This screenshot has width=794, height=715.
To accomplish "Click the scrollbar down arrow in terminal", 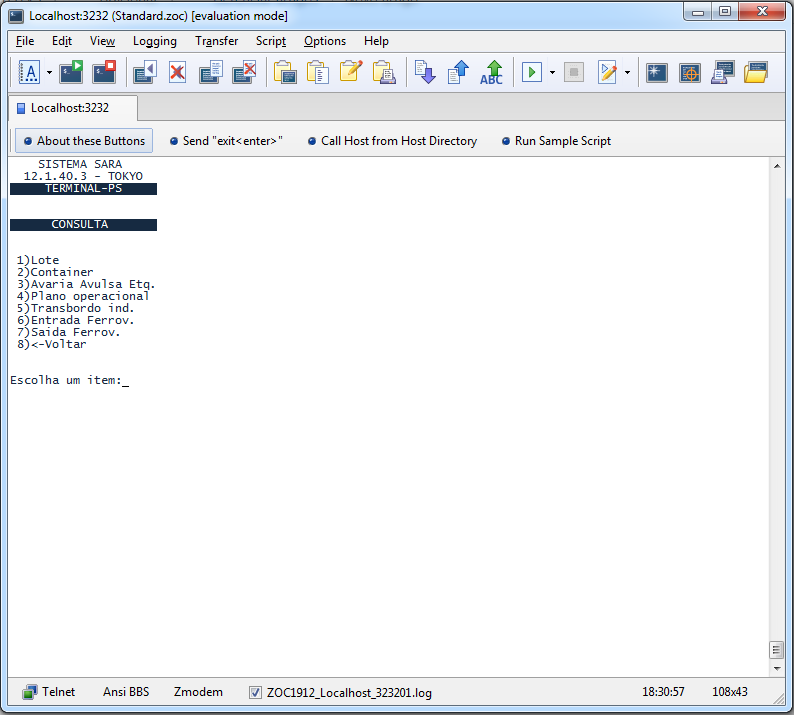I will [777, 669].
